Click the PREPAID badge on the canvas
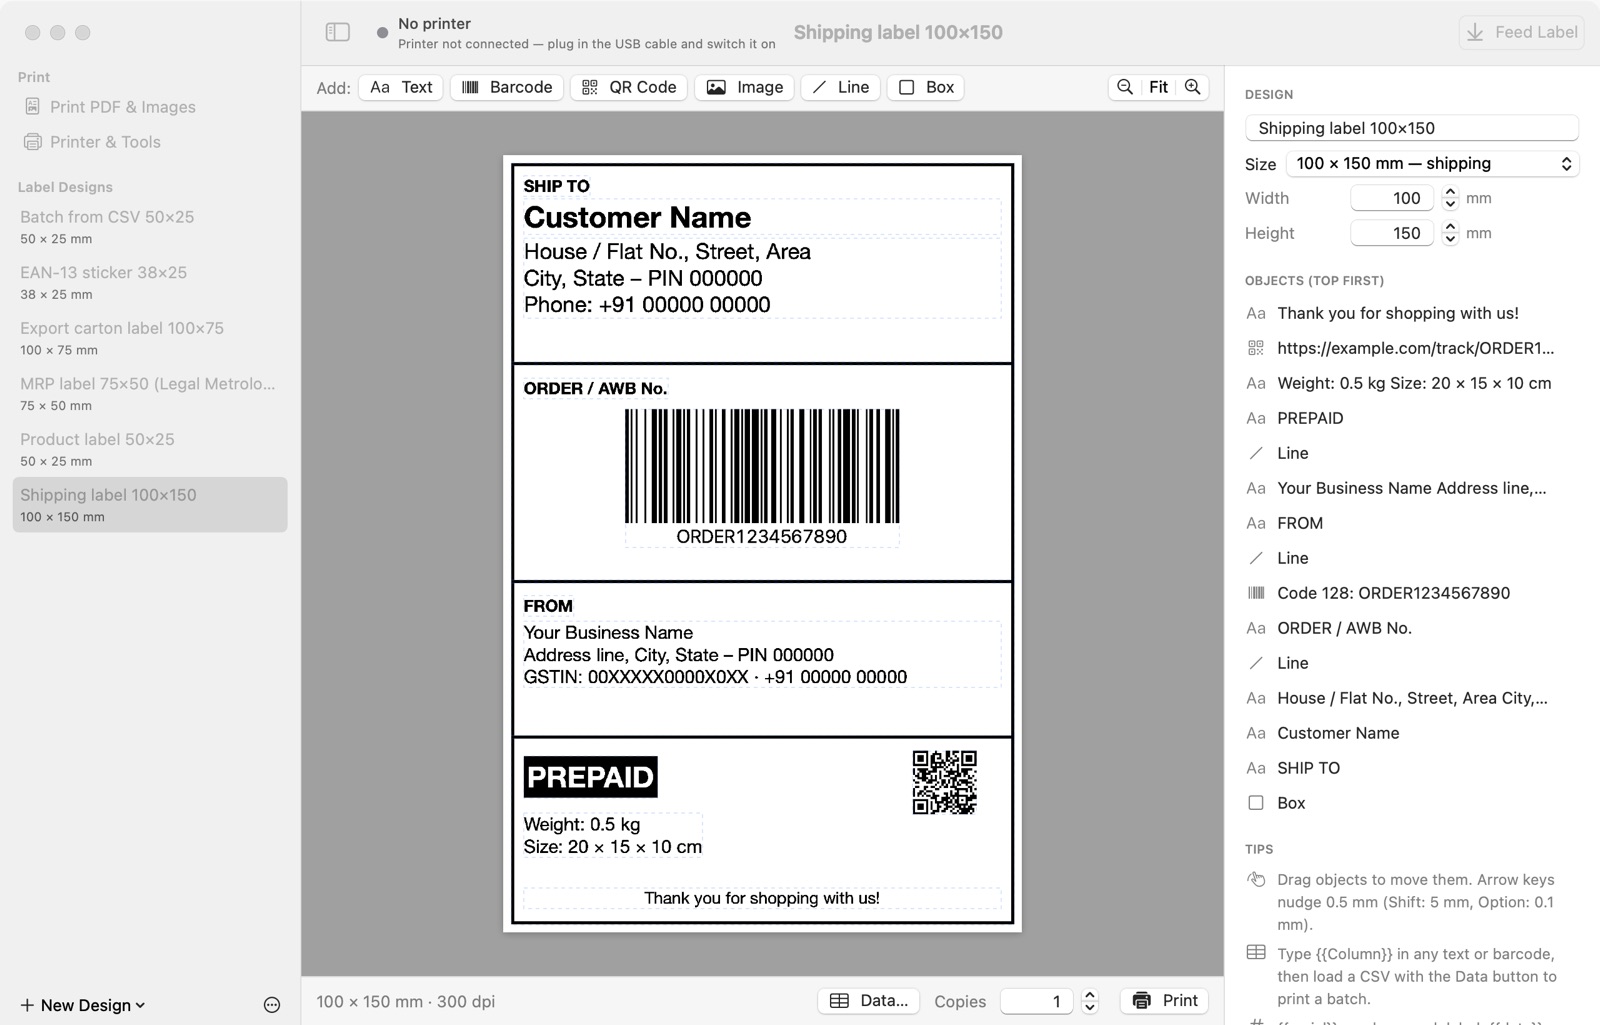Viewport: 1600px width, 1025px height. tap(590, 777)
